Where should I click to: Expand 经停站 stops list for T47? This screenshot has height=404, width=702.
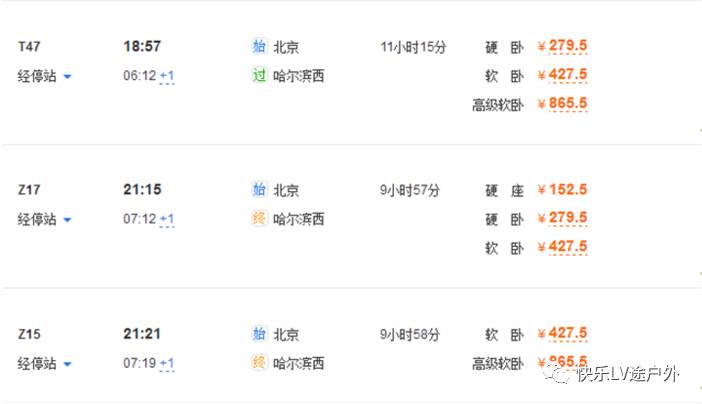point(44,76)
